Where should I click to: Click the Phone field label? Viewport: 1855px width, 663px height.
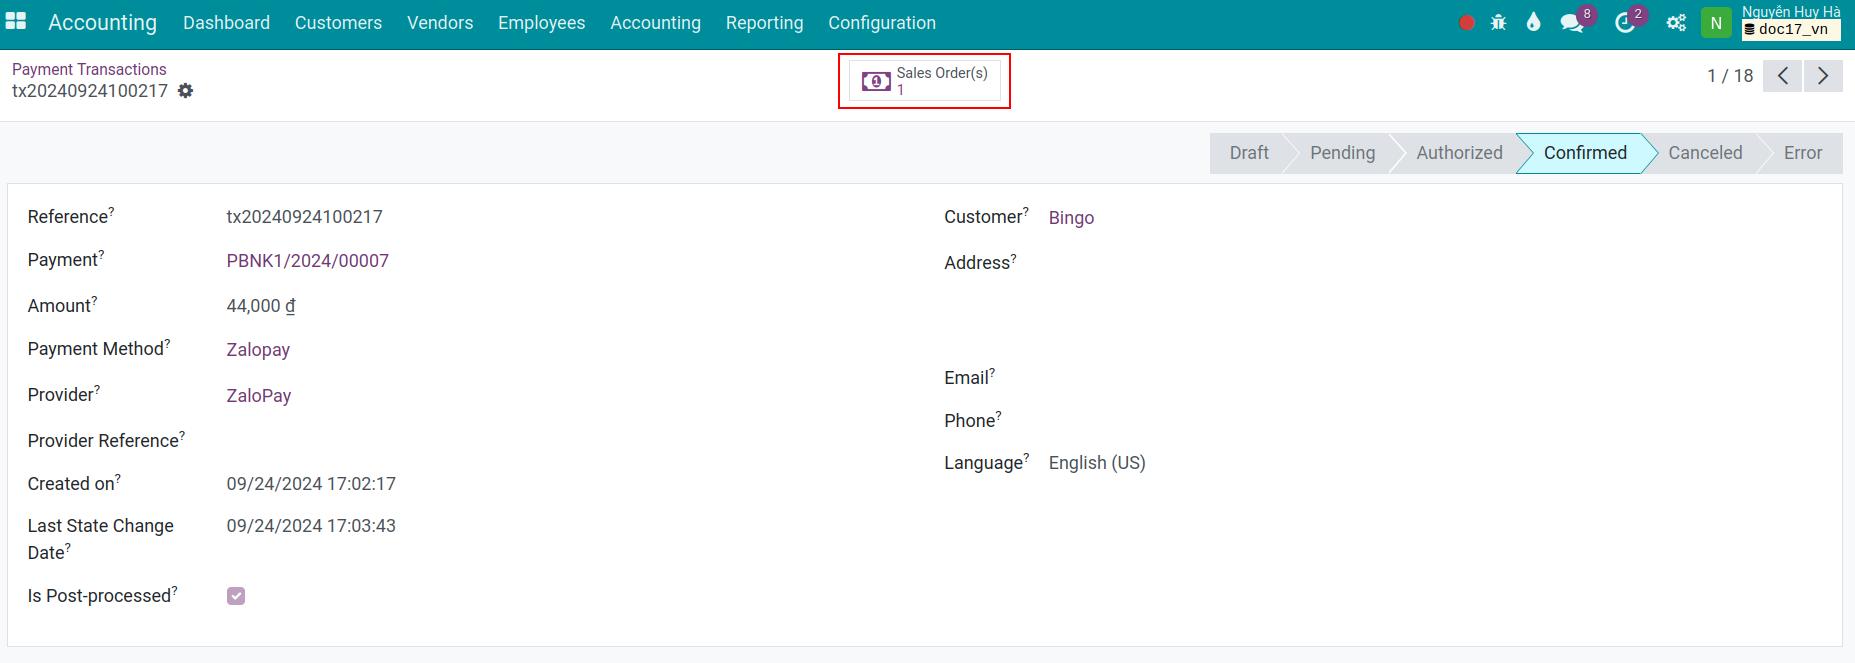(x=972, y=420)
